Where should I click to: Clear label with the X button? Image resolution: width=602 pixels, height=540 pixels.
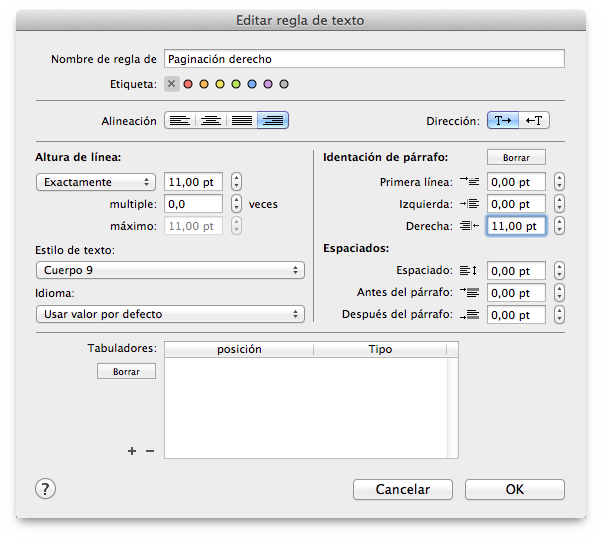coord(172,84)
